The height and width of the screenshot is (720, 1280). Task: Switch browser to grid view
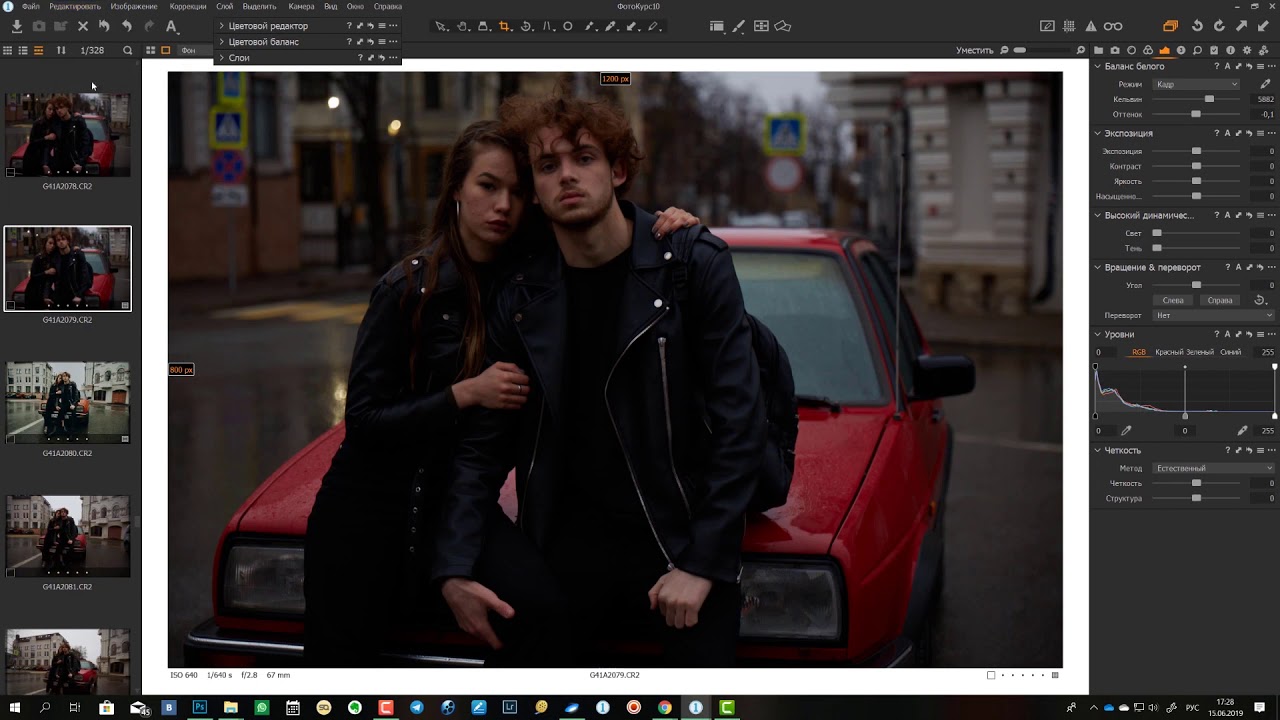(7, 50)
